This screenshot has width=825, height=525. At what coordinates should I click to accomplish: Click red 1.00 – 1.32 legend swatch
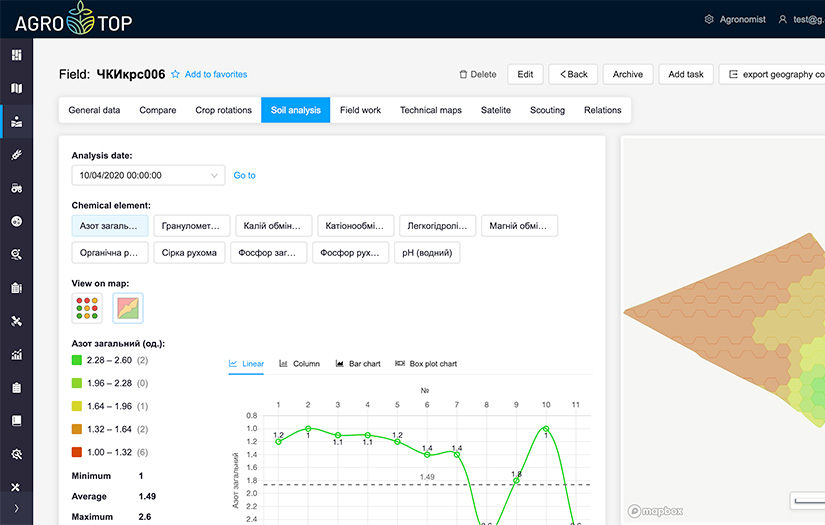pos(77,452)
